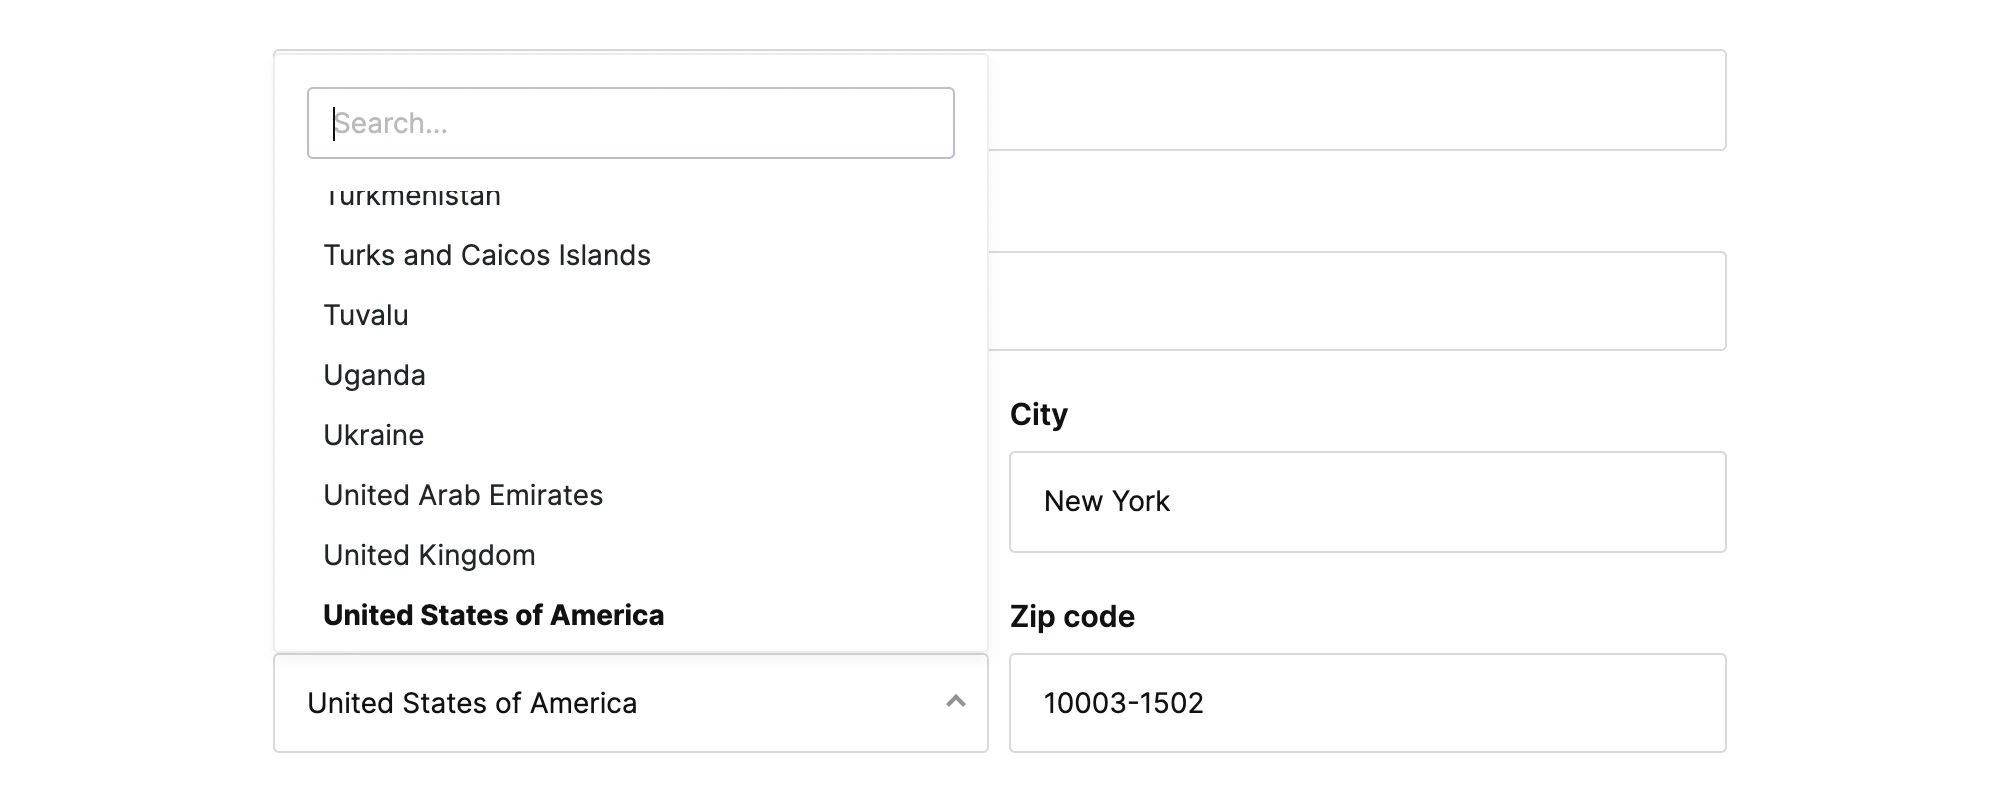Image resolution: width=1999 pixels, height=797 pixels.
Task: Select Ukraine as the country
Action: (373, 436)
